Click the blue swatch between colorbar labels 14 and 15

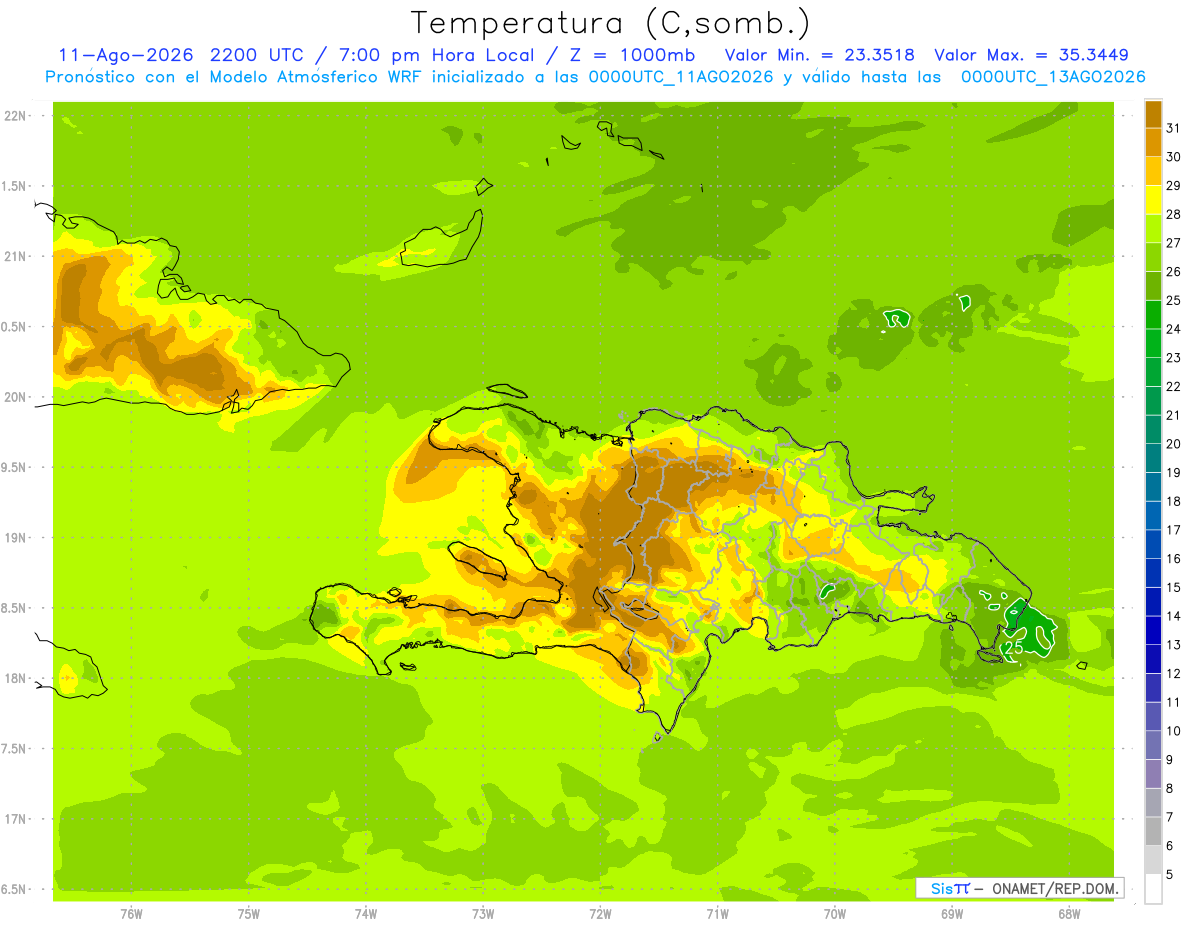(1153, 602)
